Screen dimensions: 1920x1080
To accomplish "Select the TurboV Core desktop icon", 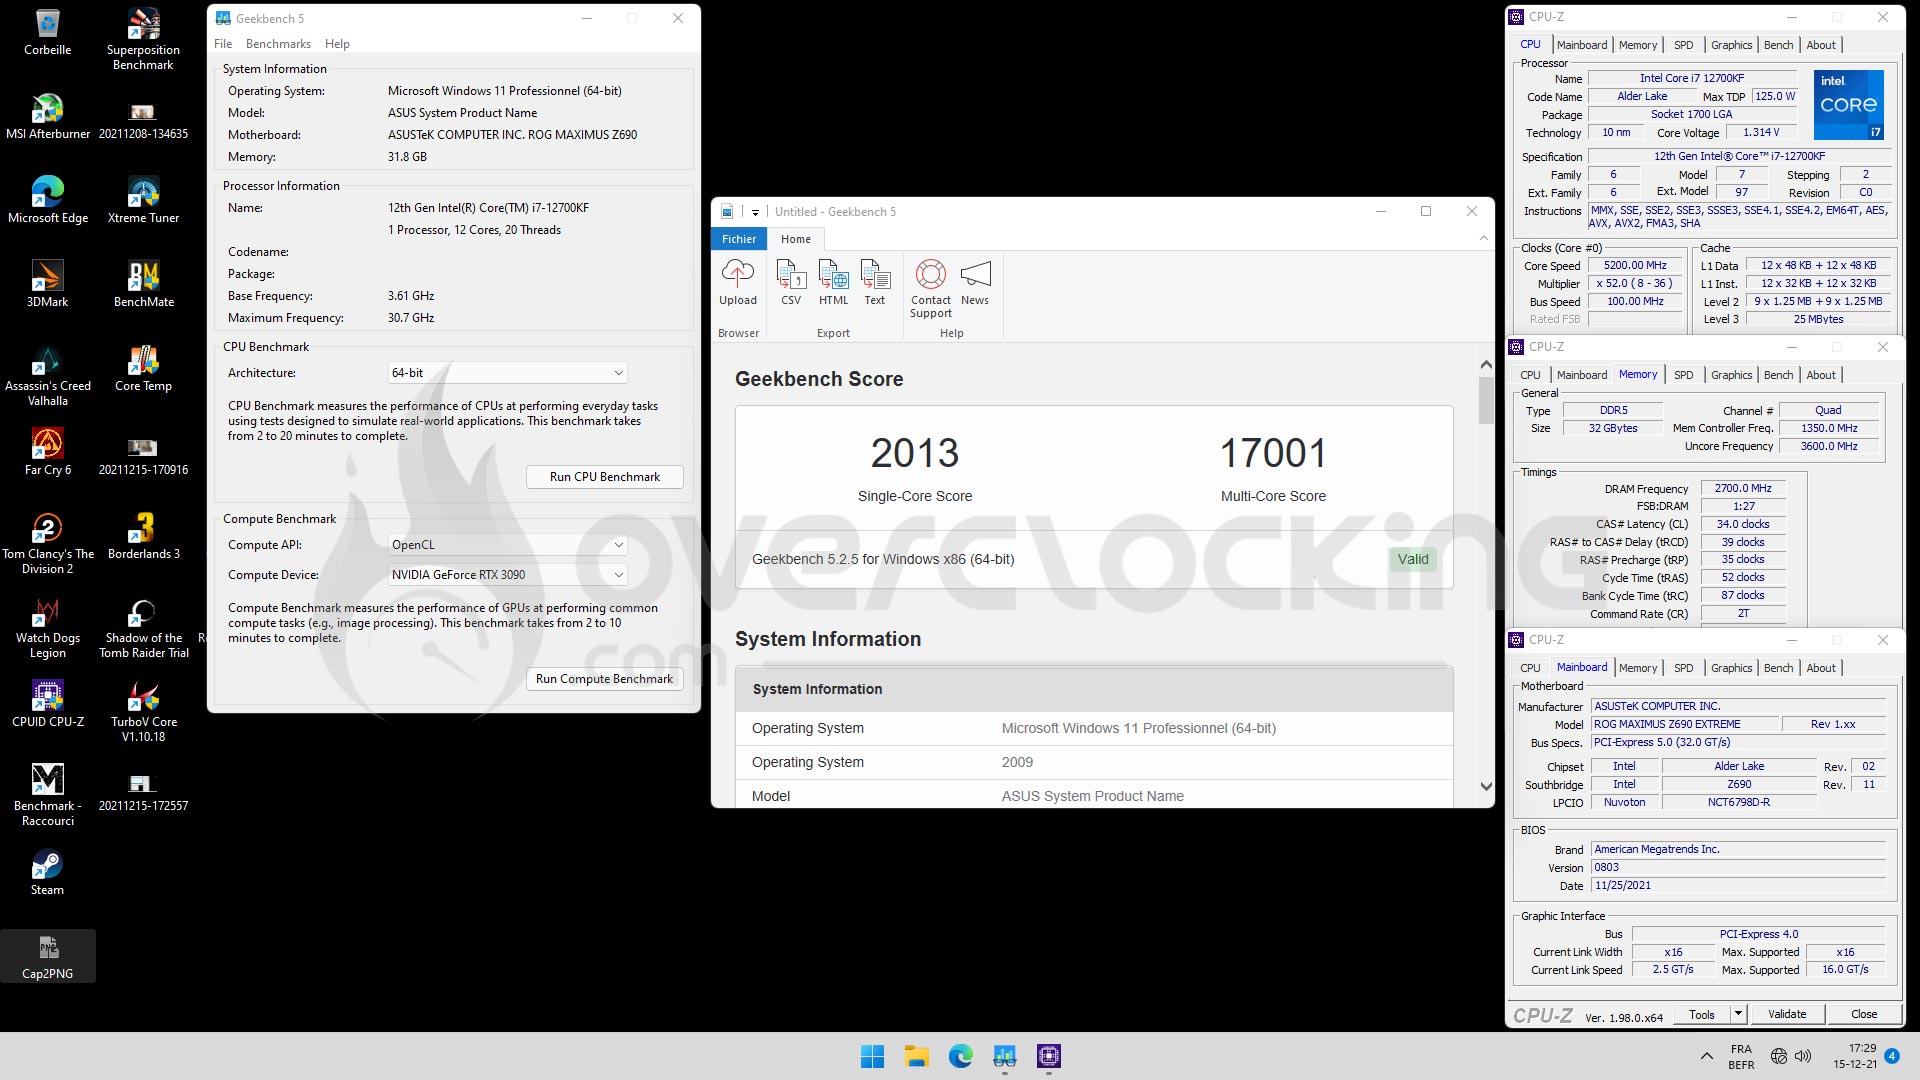I will [x=144, y=711].
